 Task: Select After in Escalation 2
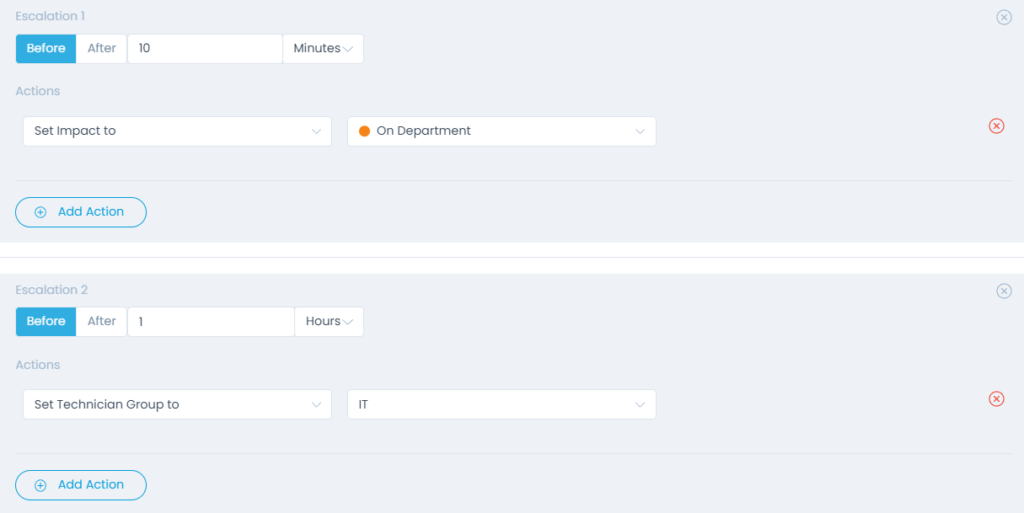coord(101,321)
